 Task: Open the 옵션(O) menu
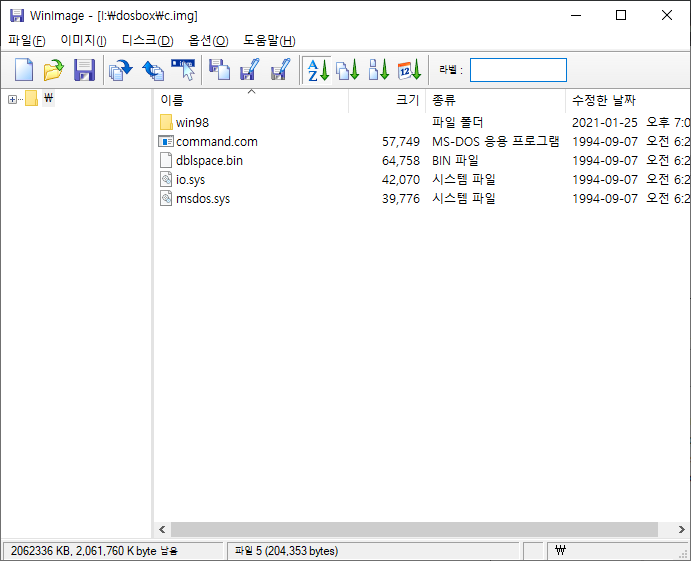[x=208, y=41]
